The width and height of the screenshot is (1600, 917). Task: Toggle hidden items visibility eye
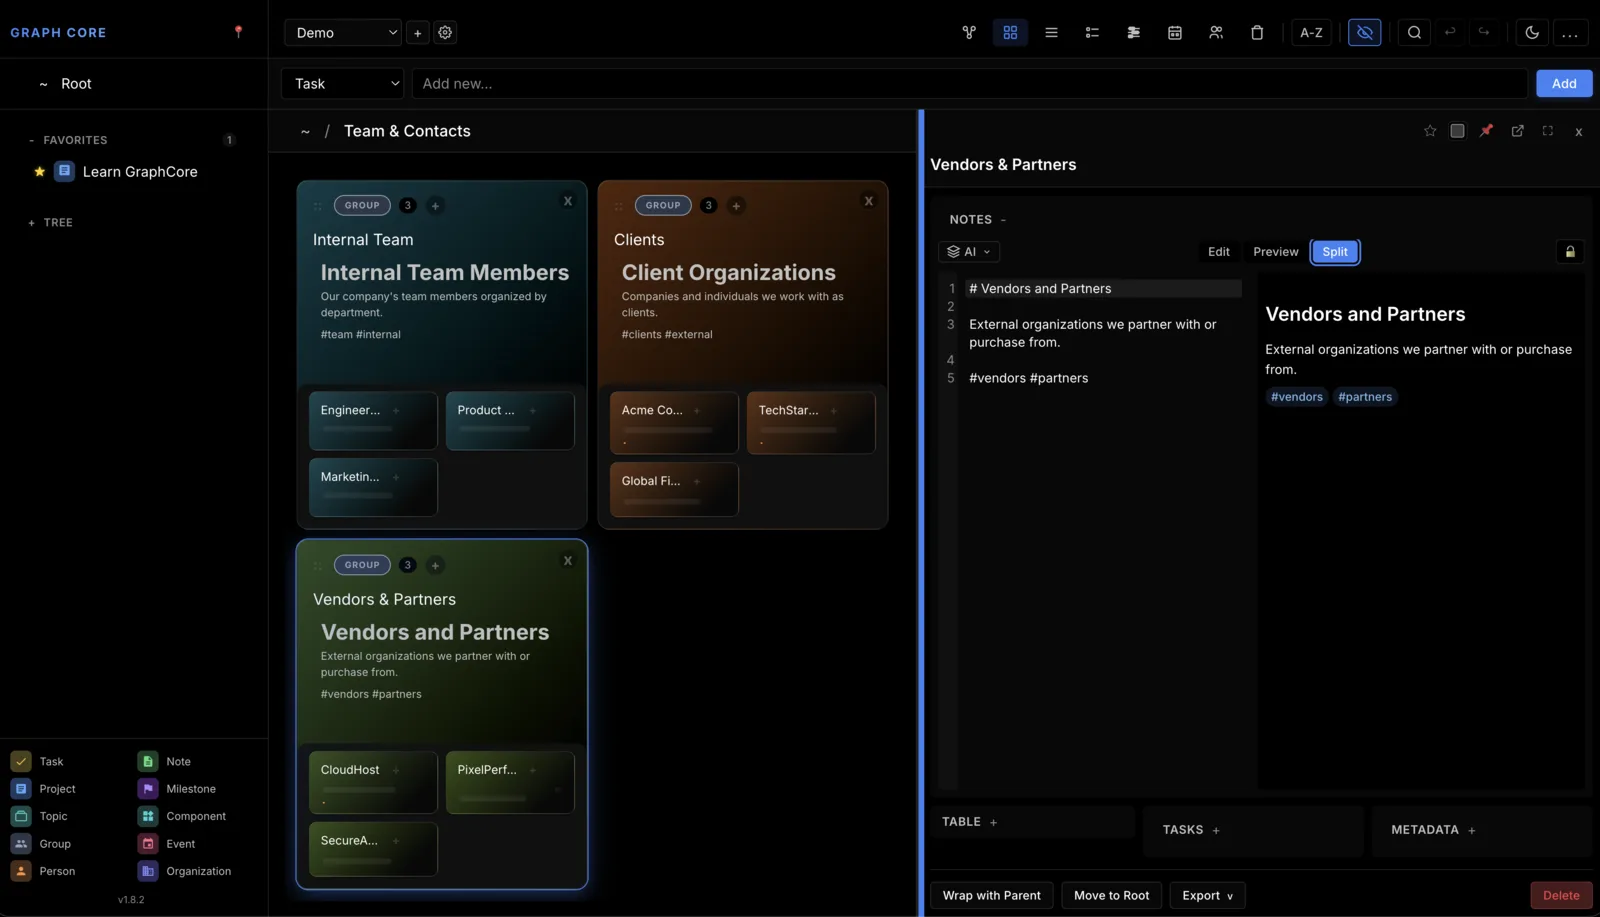click(x=1364, y=32)
